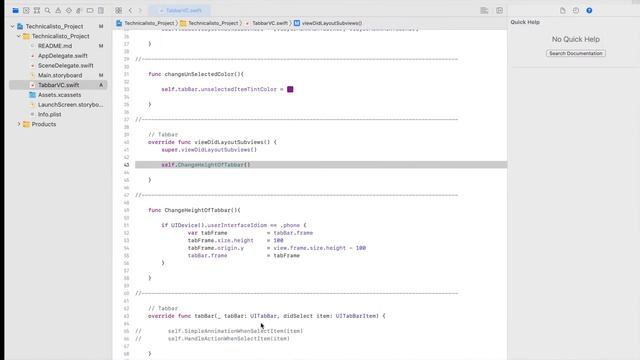The width and height of the screenshot is (640, 360).
Task: Open the Issue navigator warning icon
Action: pos(58,11)
